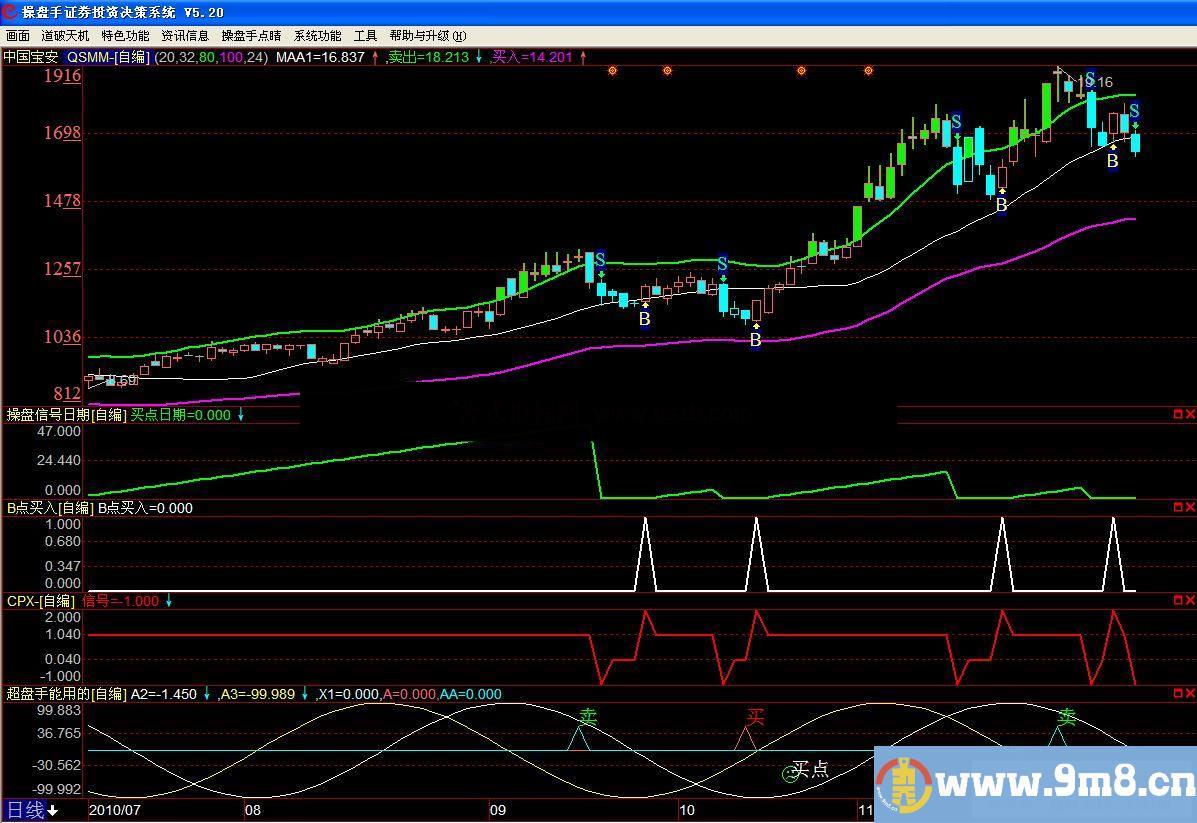
Task: Open the 画面 menu
Action: [18, 35]
